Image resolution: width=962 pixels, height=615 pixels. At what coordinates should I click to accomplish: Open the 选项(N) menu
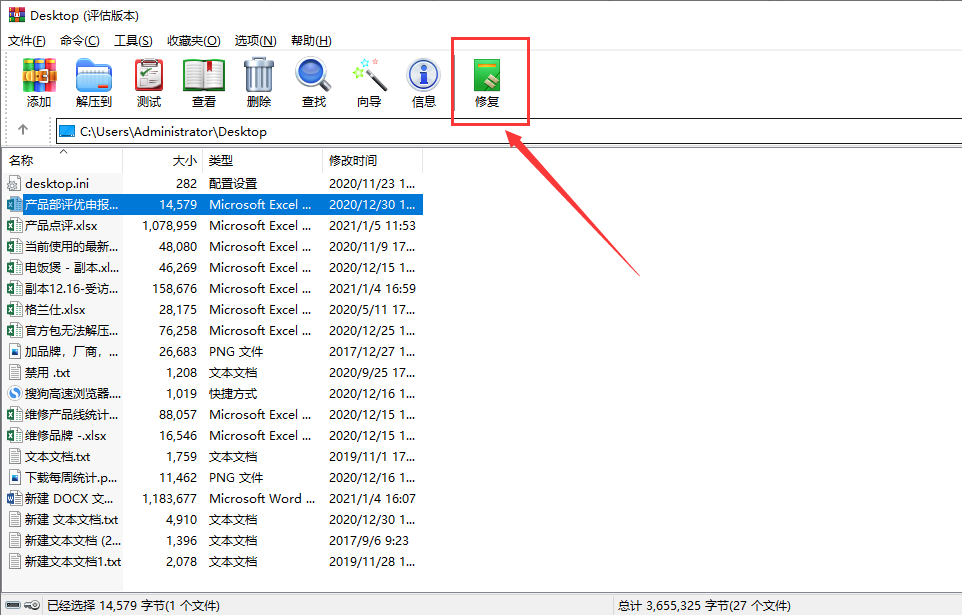(255, 41)
